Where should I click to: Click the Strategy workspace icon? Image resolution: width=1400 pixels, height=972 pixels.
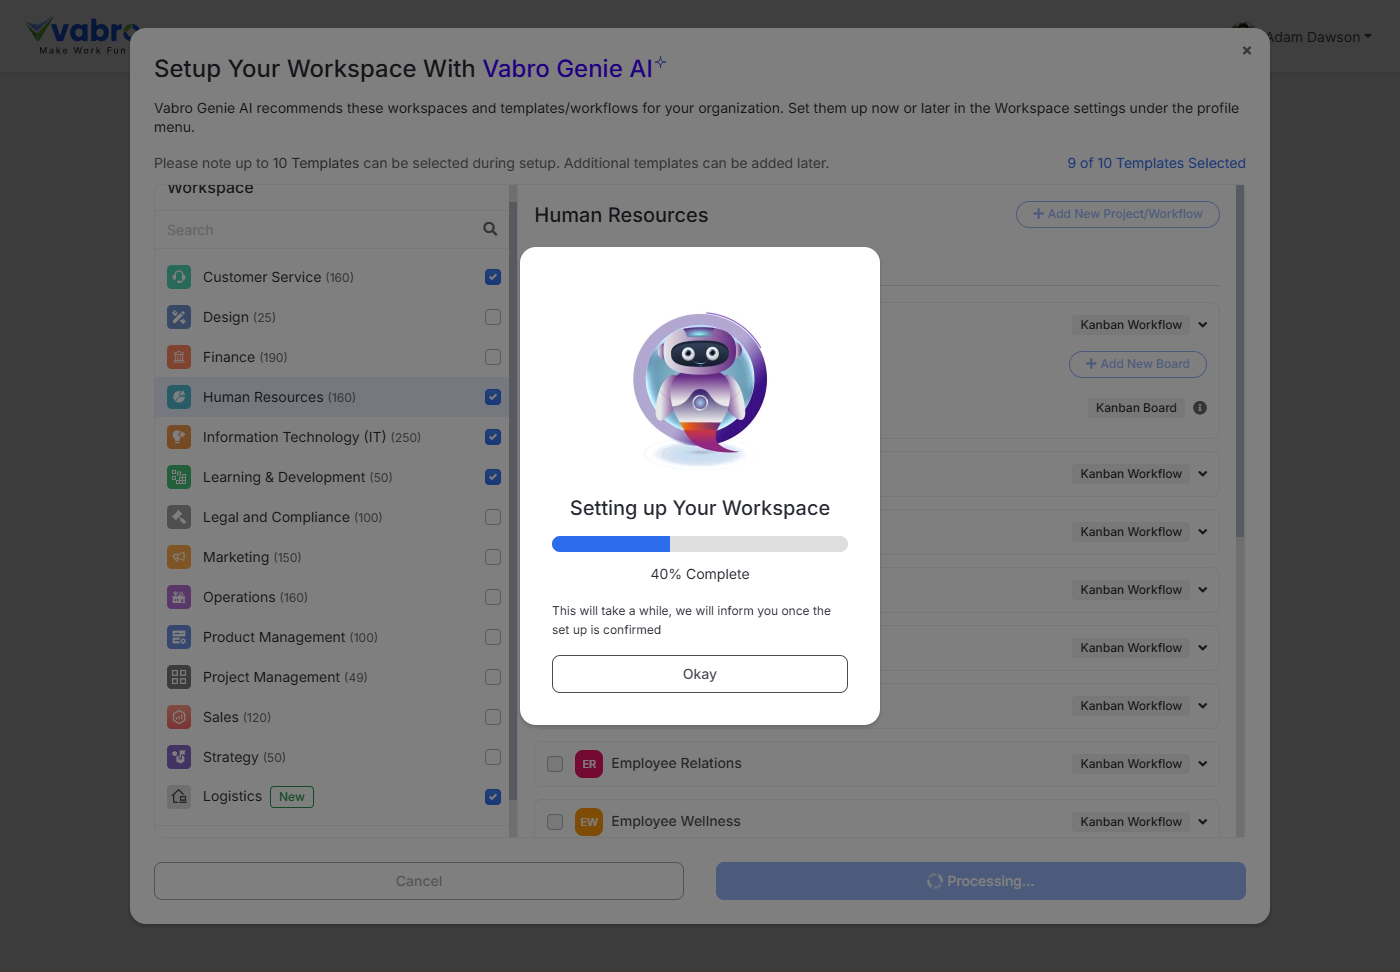click(x=179, y=757)
